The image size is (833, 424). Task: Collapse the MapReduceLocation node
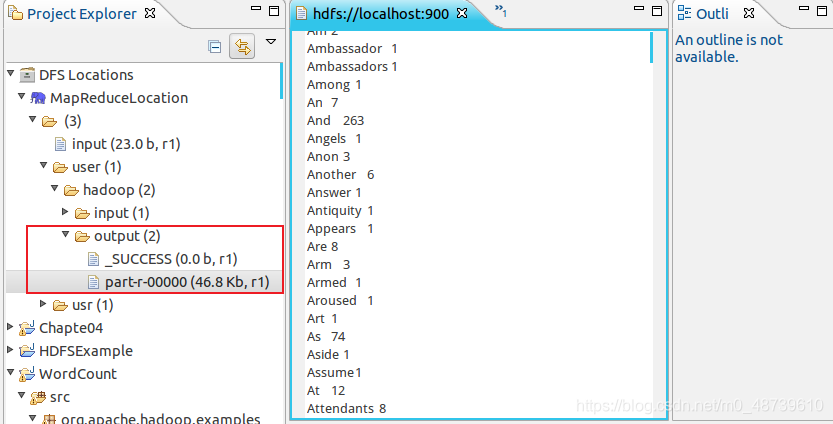tap(21, 97)
